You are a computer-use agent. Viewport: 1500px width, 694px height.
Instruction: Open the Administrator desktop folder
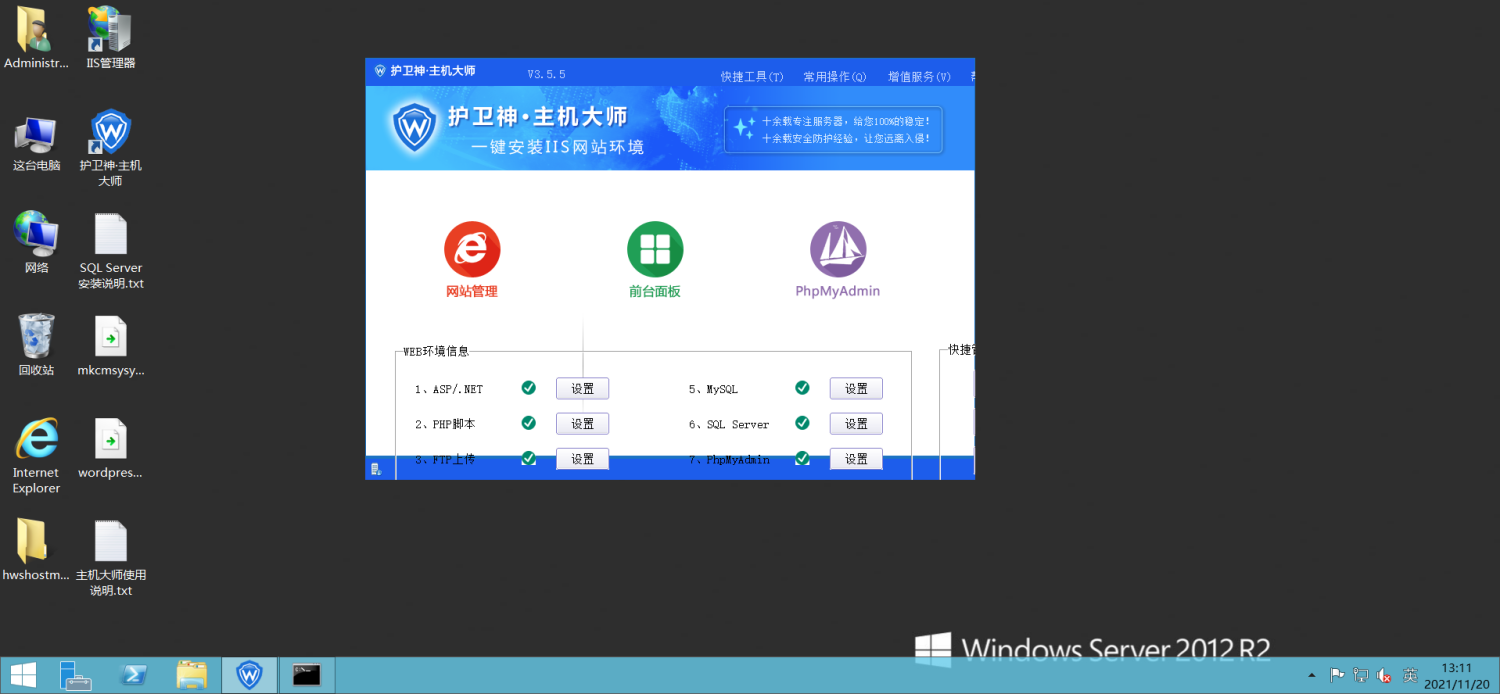click(x=36, y=39)
